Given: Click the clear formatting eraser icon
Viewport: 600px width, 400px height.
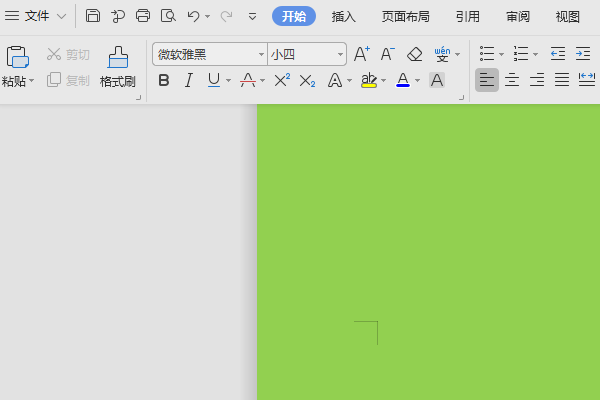Looking at the screenshot, I should point(415,54).
